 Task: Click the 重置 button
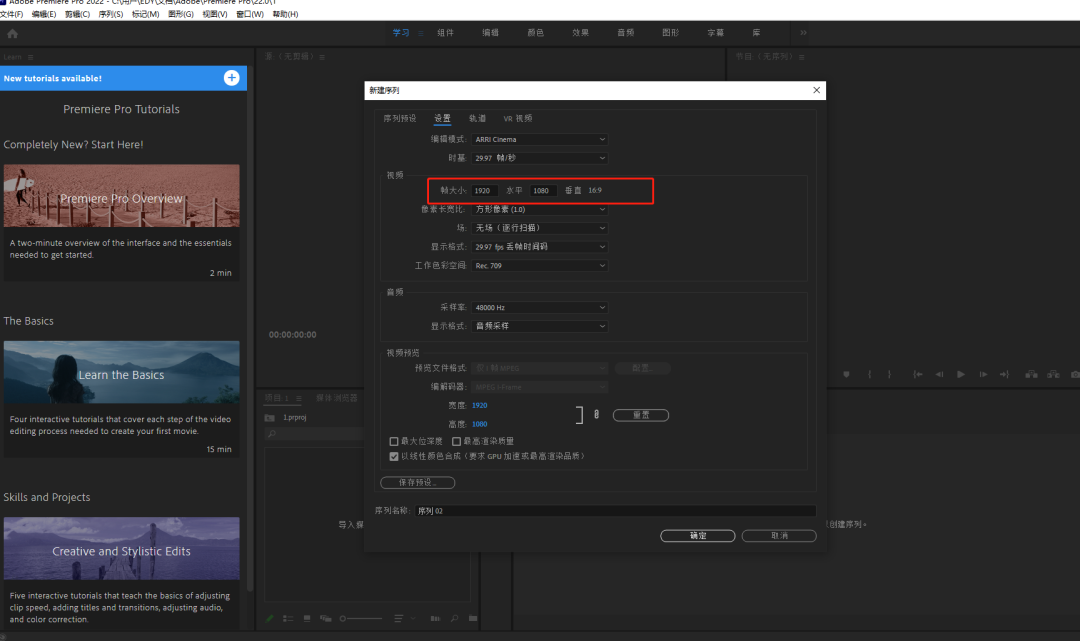pyautogui.click(x=641, y=415)
